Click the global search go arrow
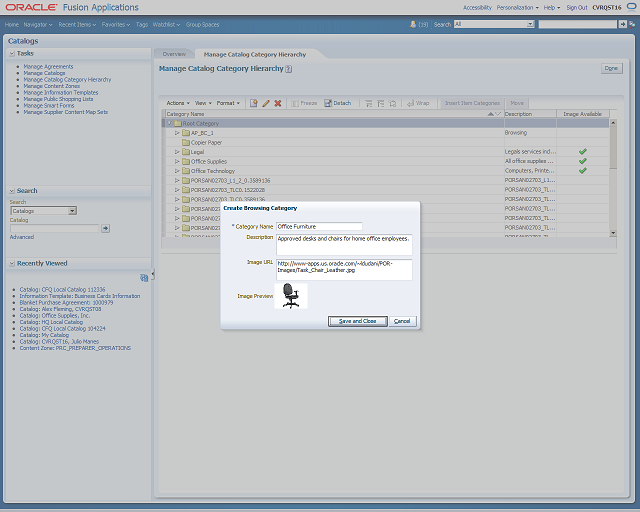The height and width of the screenshot is (512, 640). tap(622, 24)
